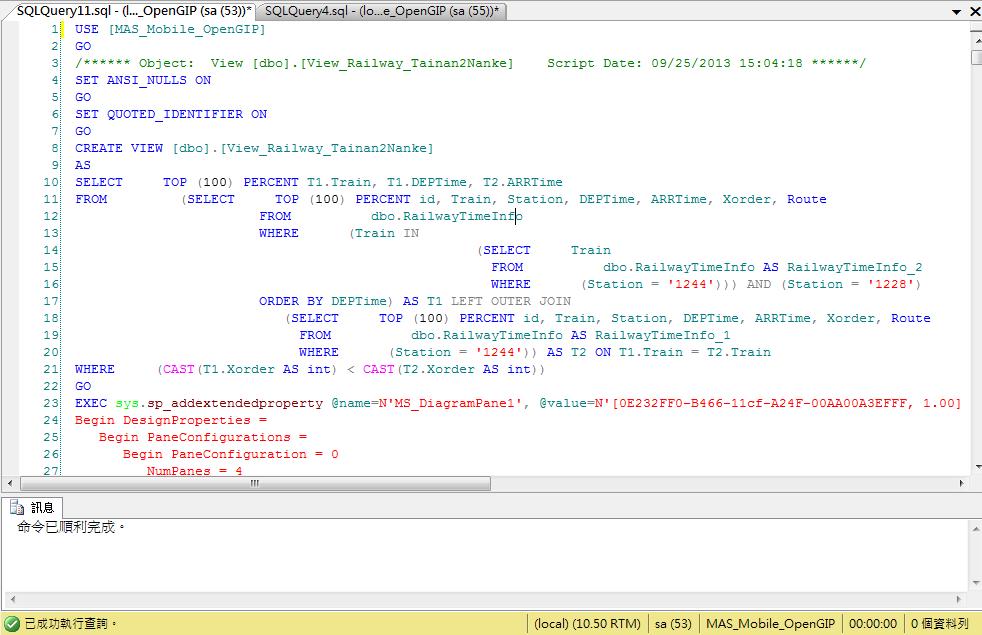Click messages pane scroll up arrow
This screenshot has height=635, width=982.
tap(973, 527)
